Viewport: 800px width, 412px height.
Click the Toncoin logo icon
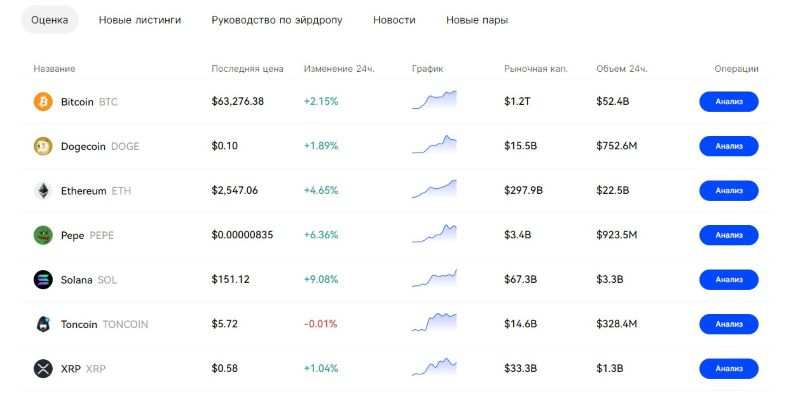(43, 324)
